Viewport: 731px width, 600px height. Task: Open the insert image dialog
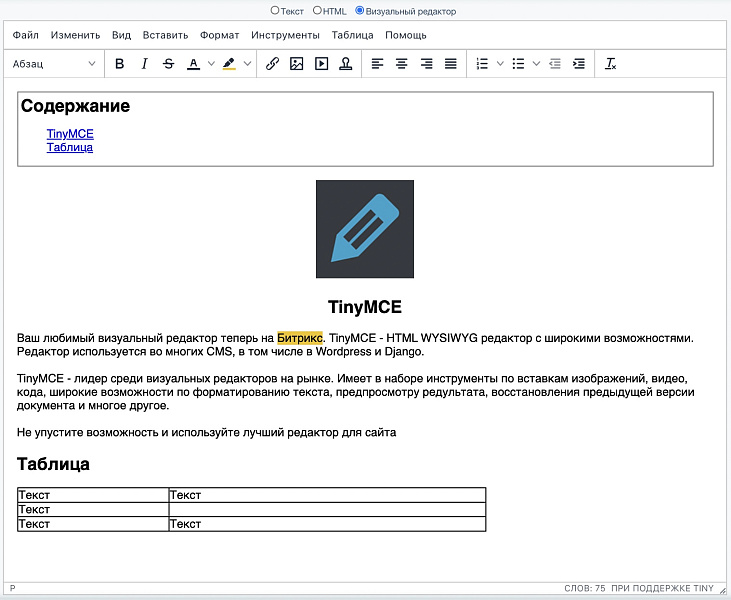[296, 64]
